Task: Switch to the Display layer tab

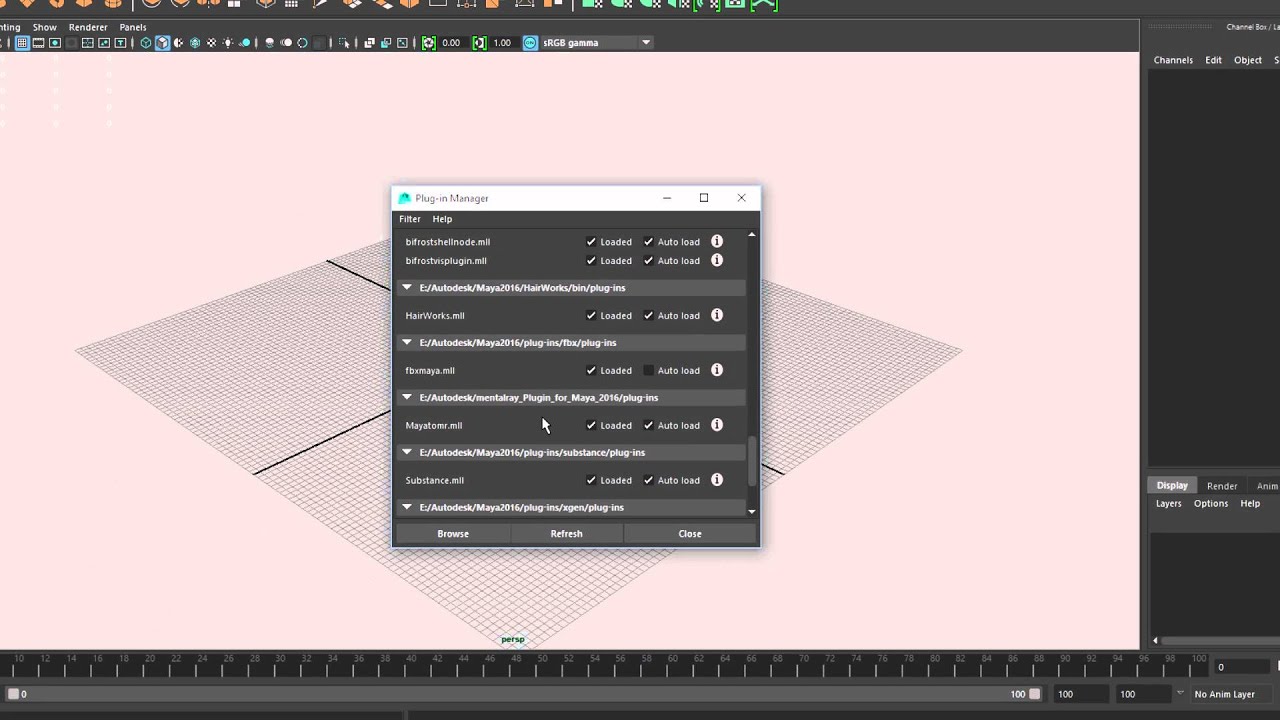Action: [x=1172, y=485]
